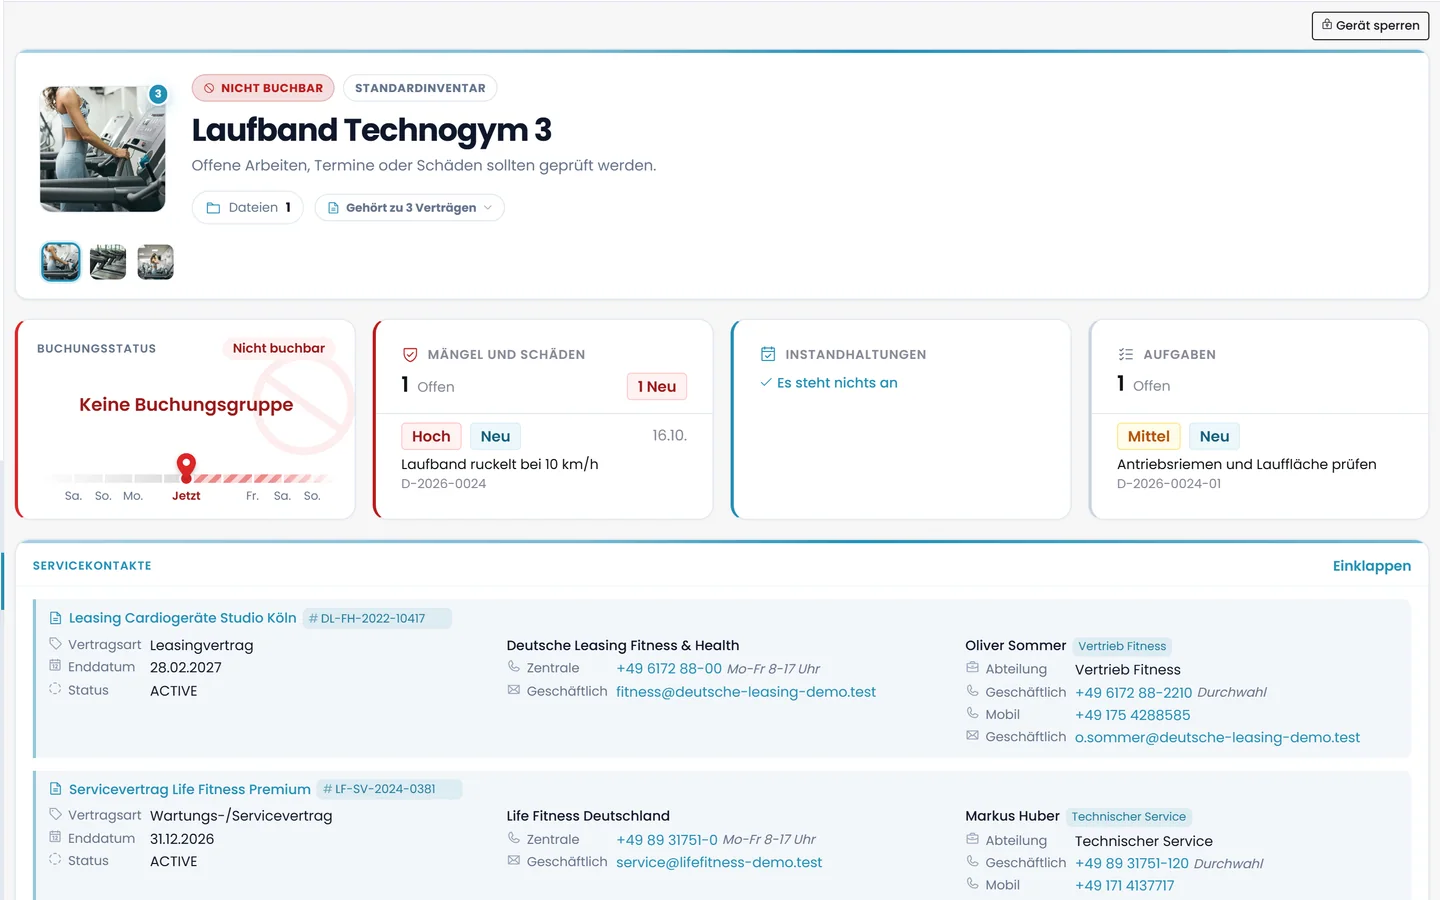
Task: Click the status icon in the Leasing contract
Action: pyautogui.click(x=55, y=689)
